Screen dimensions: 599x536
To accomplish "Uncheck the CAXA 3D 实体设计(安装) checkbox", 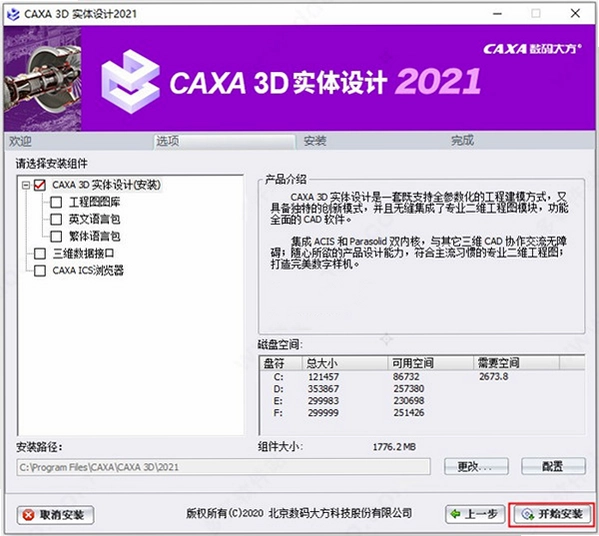I will pos(40,185).
